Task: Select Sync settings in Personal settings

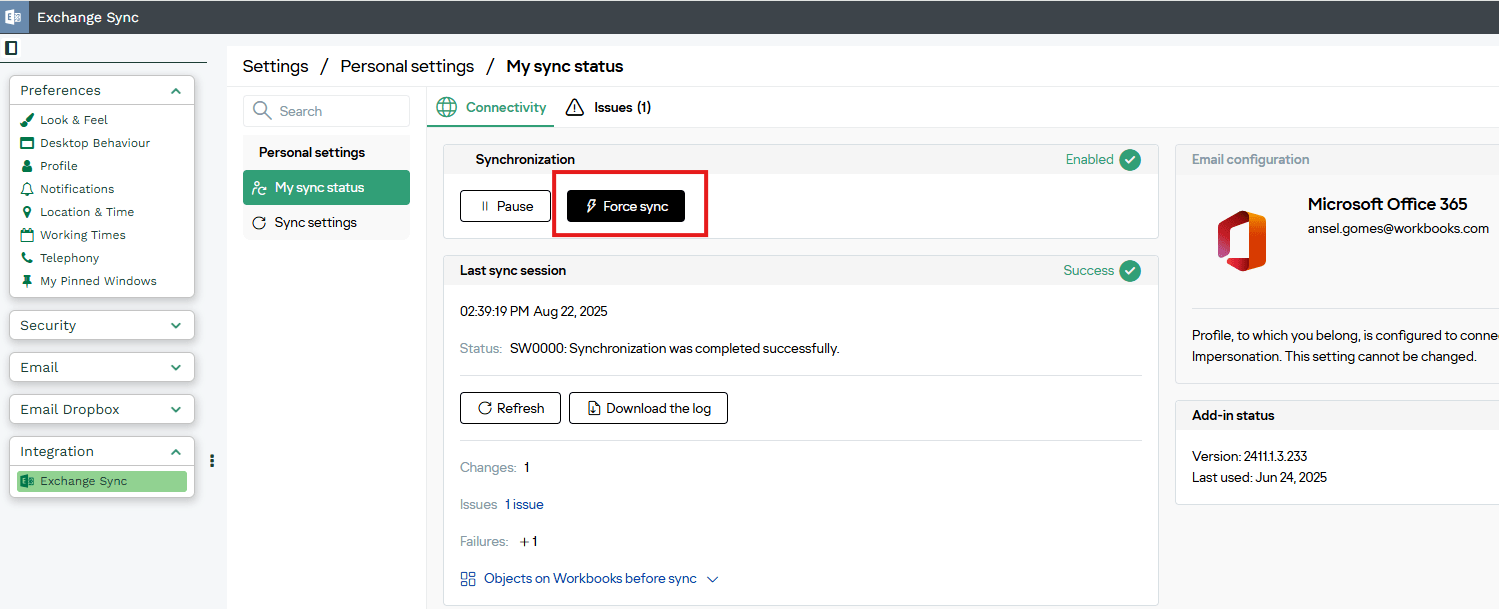Action: 315,223
